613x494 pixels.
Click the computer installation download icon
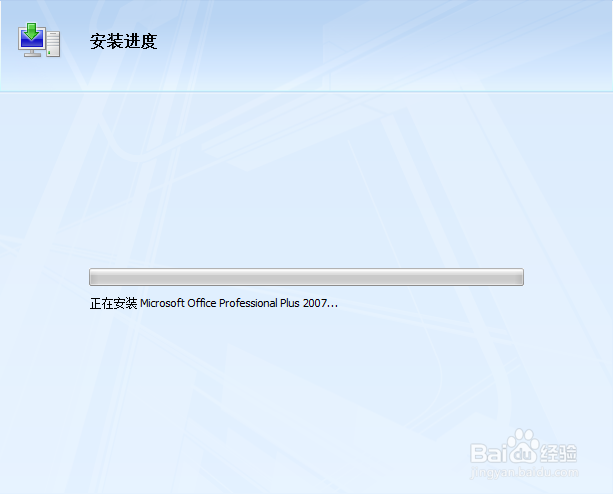click(39, 40)
